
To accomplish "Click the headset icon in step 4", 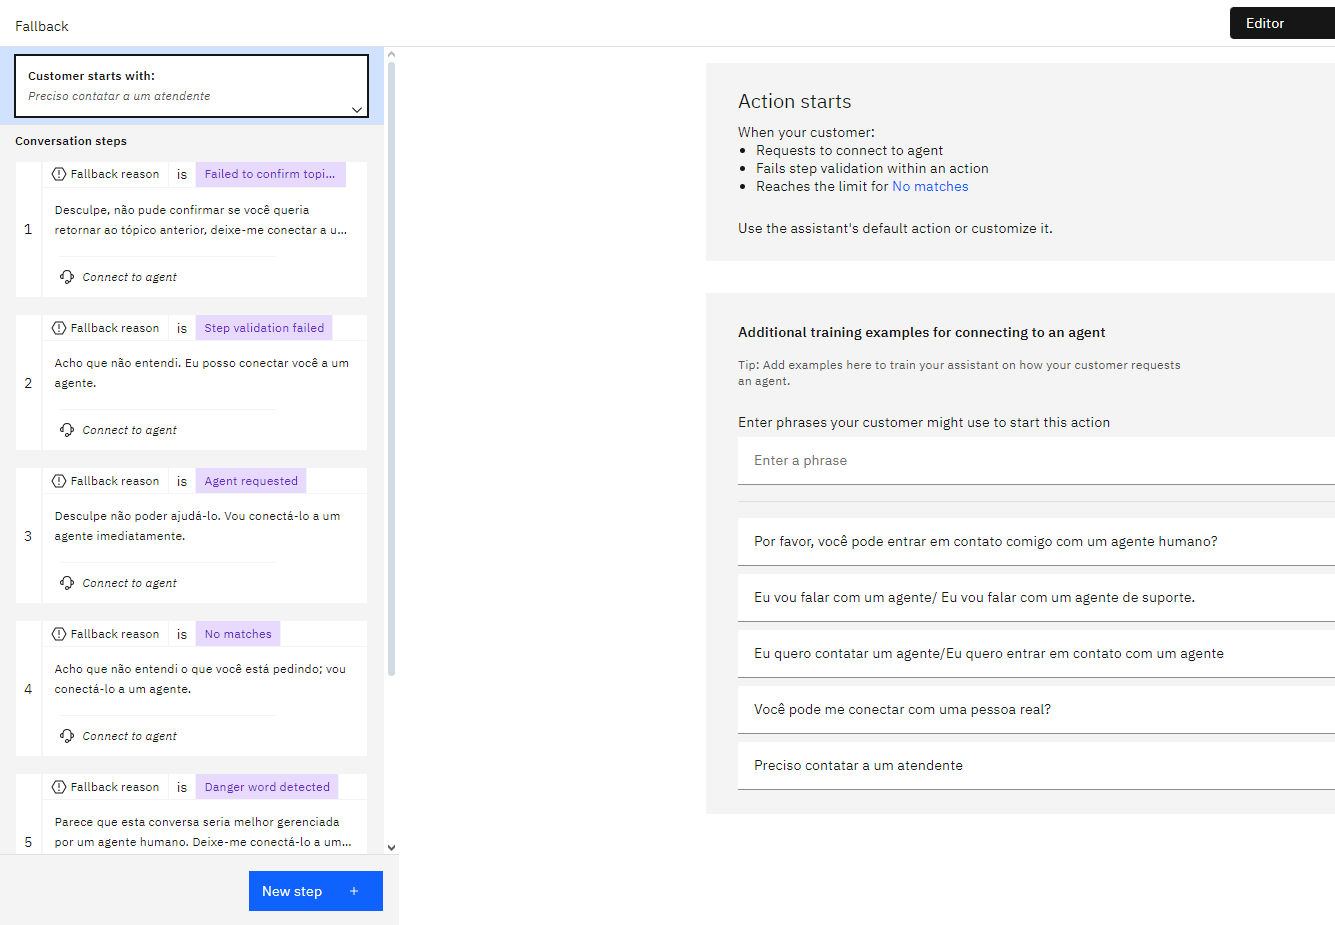I will 67,736.
